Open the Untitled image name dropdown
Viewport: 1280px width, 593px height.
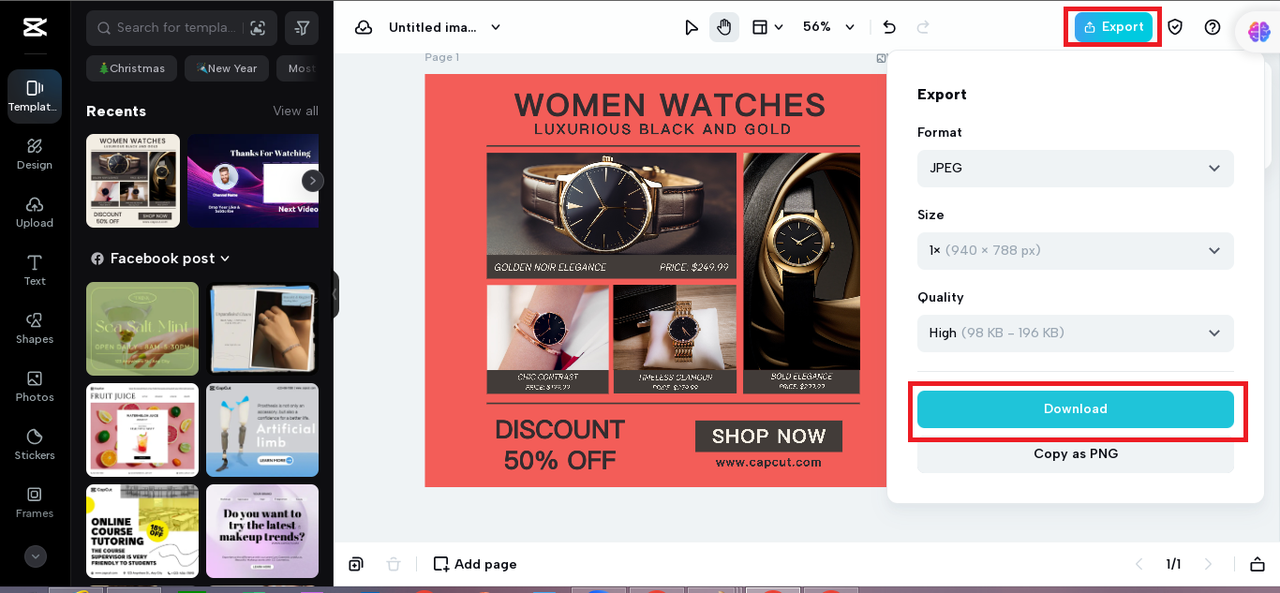click(445, 27)
